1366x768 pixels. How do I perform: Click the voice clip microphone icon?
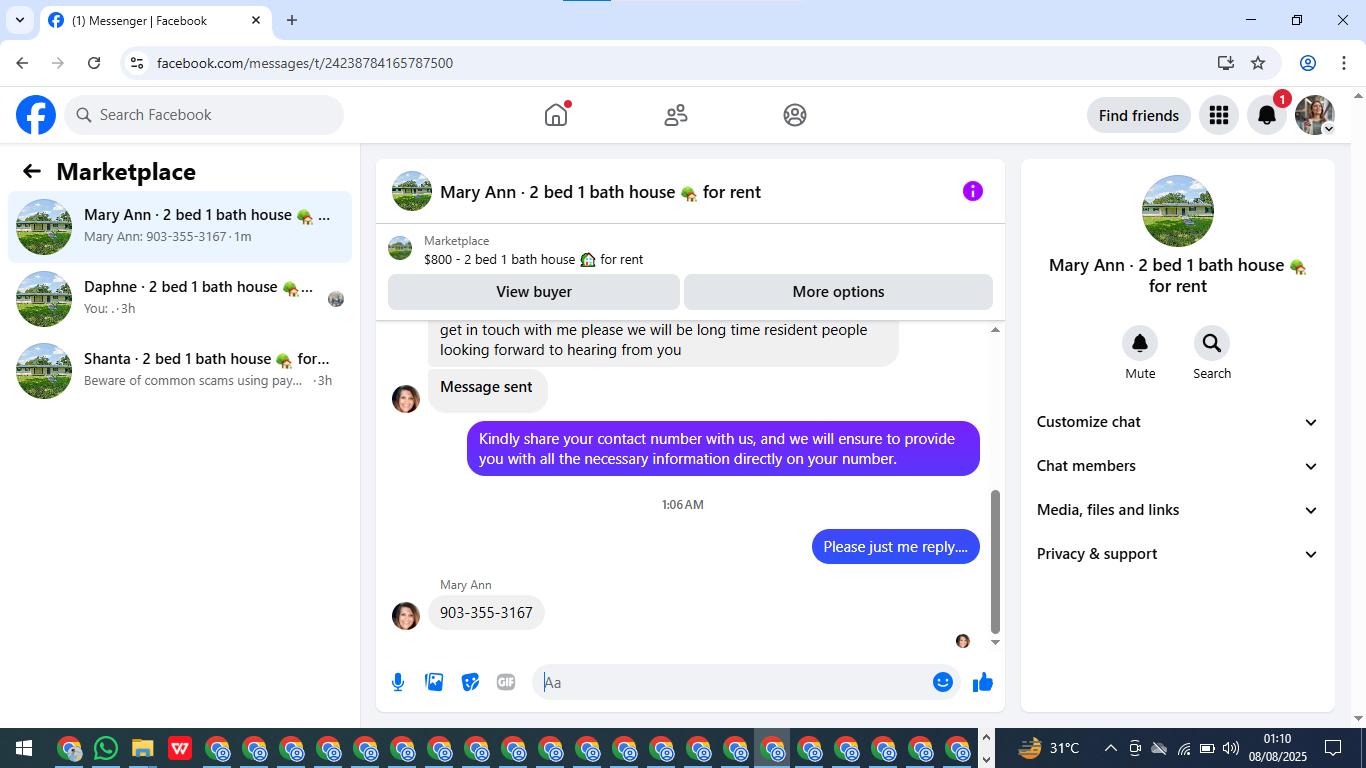pyautogui.click(x=398, y=682)
